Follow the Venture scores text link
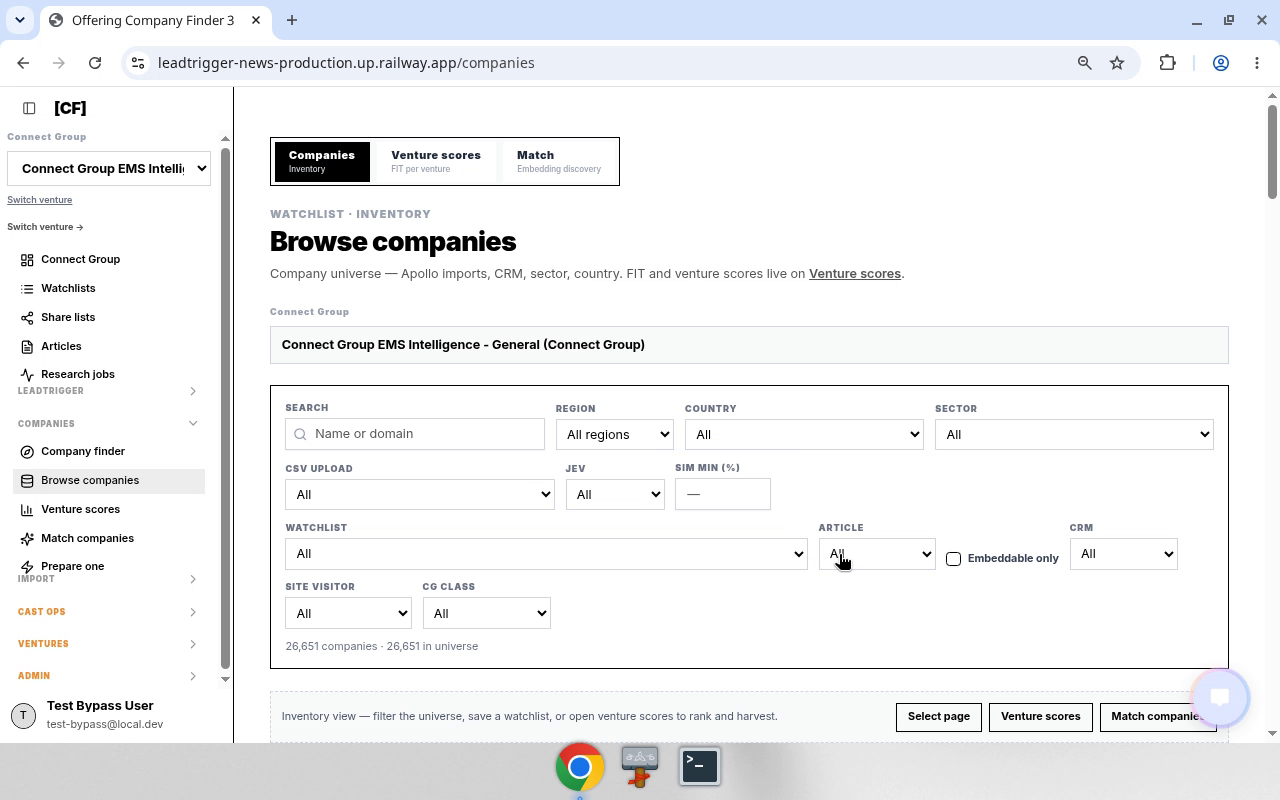Viewport: 1280px width, 800px height. pos(855,274)
